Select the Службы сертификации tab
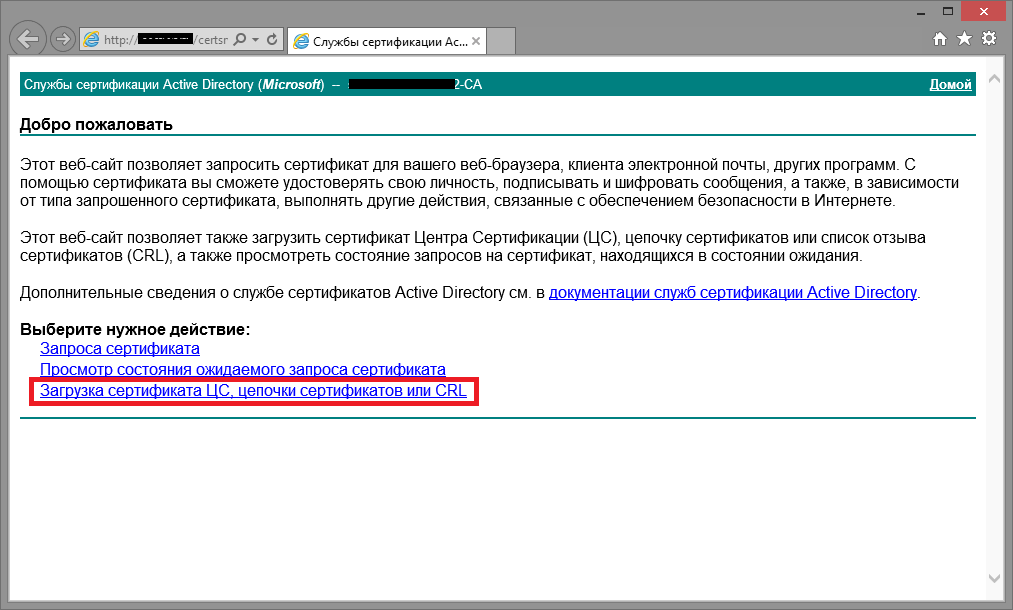Screen dimensions: 1013x610 (x=386, y=41)
